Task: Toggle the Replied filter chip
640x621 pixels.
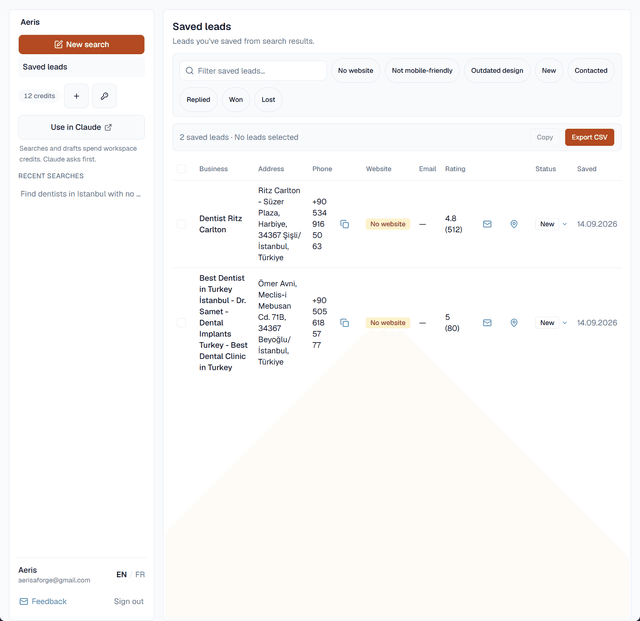Action: pyautogui.click(x=198, y=100)
